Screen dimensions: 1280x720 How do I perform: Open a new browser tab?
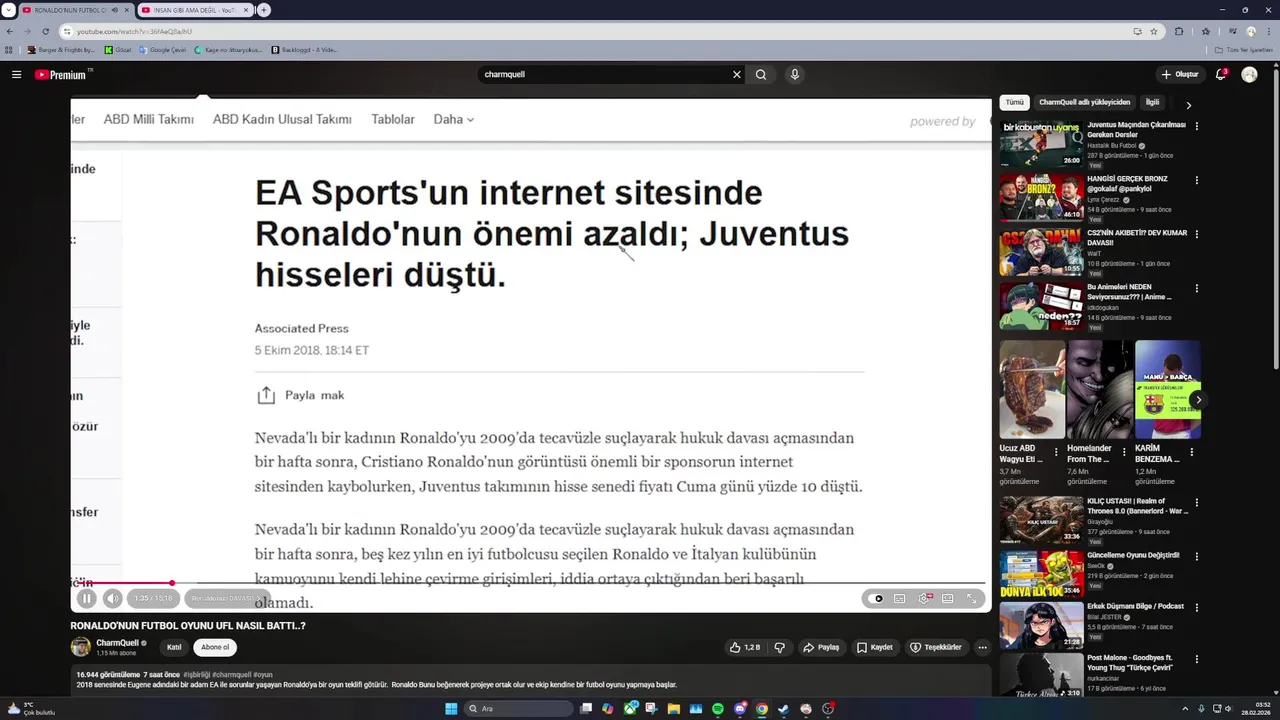[x=264, y=10]
